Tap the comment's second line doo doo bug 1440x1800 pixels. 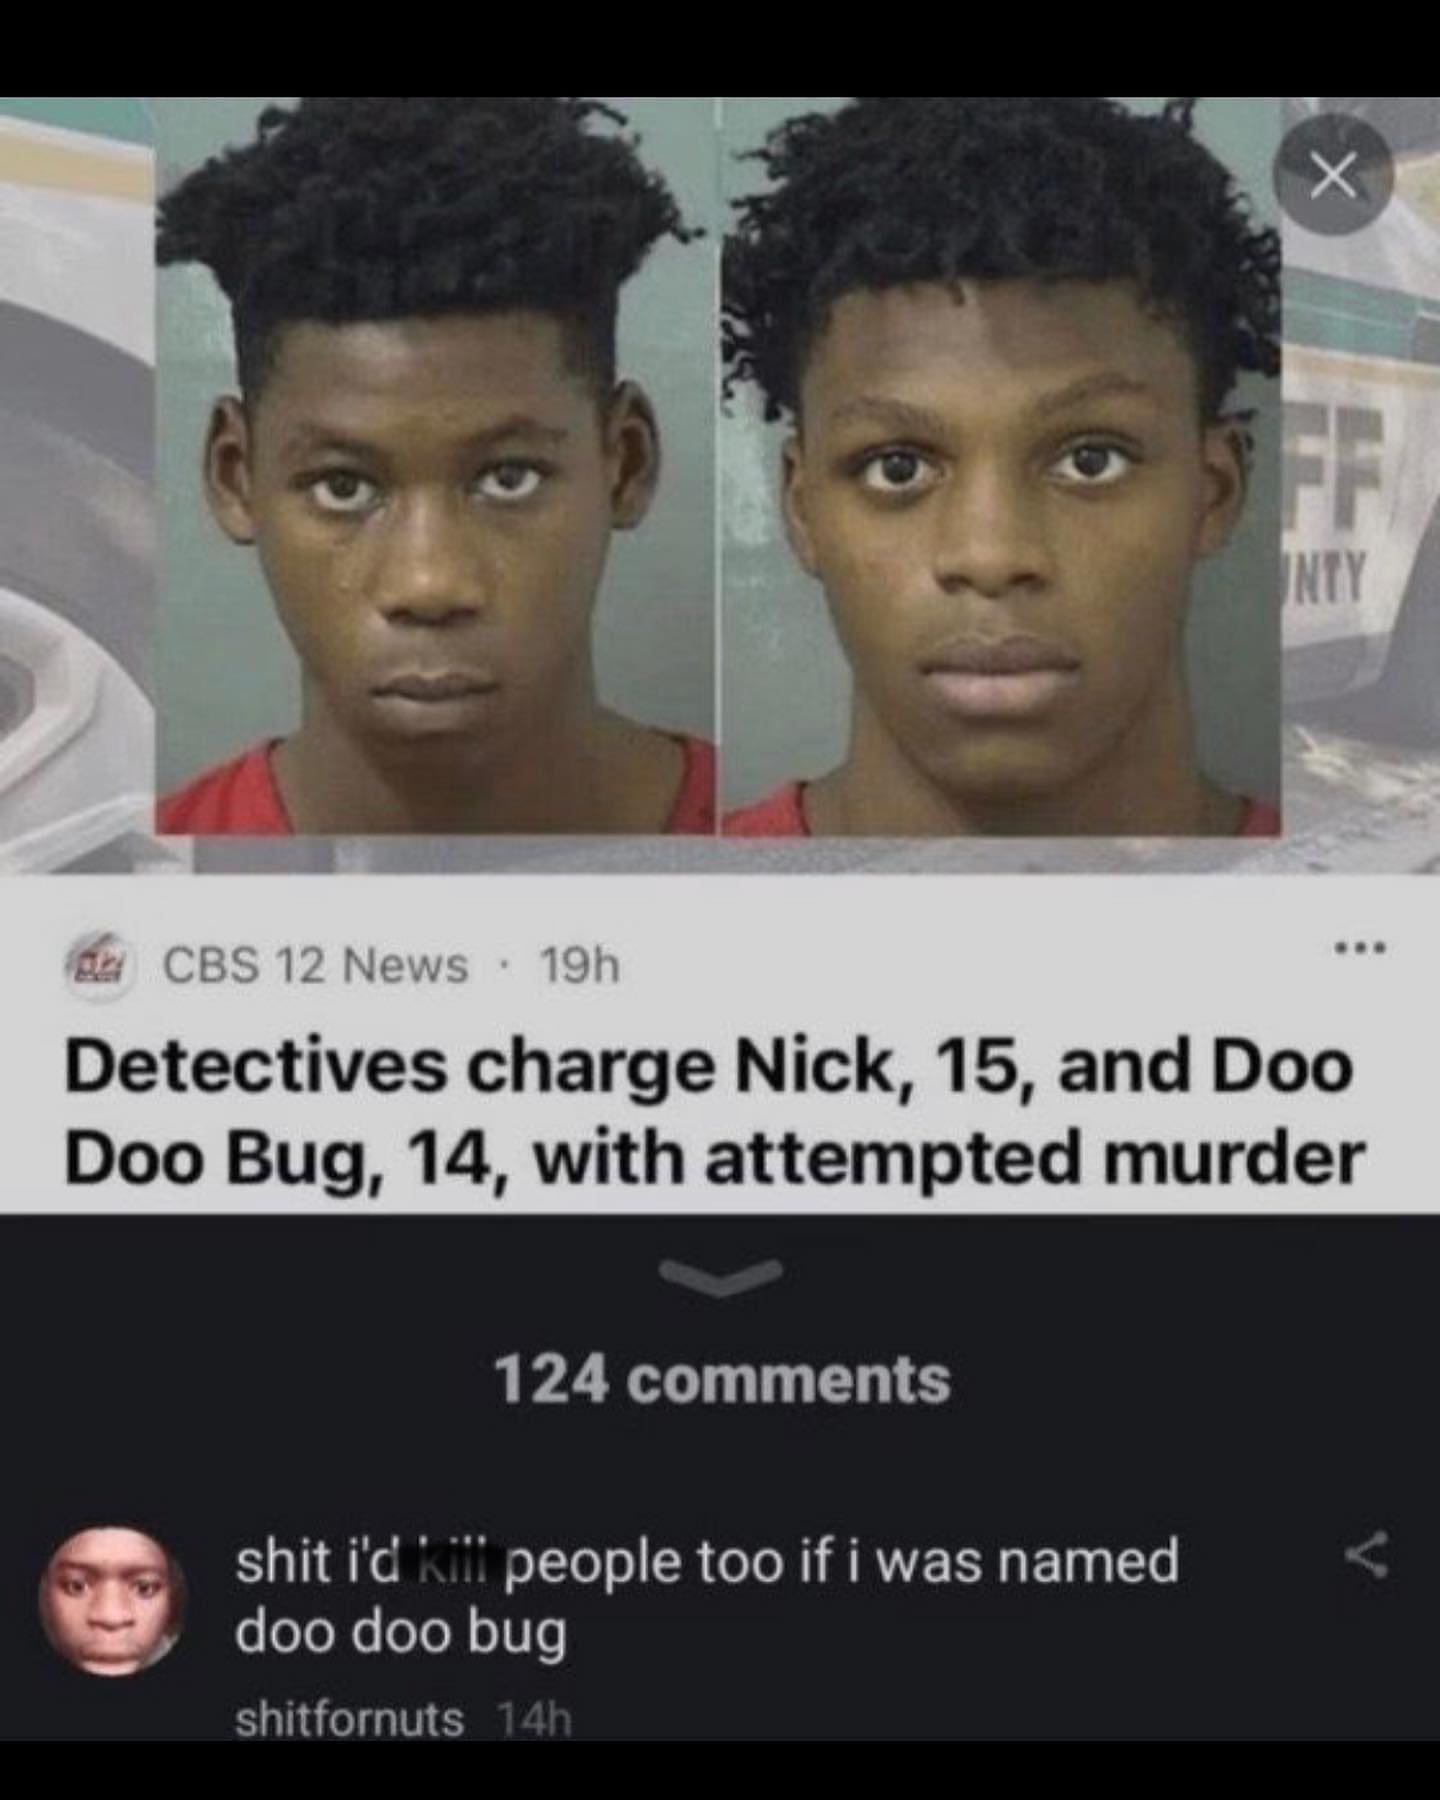pyautogui.click(x=401, y=1634)
